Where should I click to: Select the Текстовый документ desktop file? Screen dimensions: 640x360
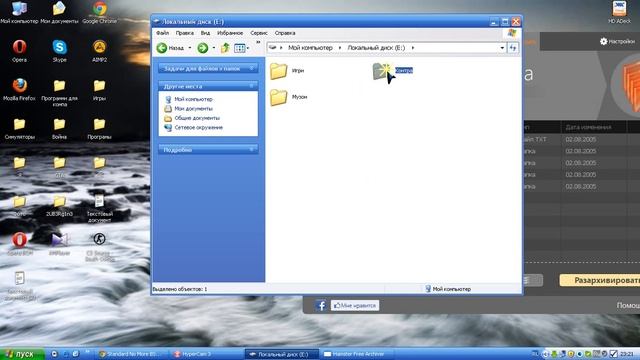point(100,202)
